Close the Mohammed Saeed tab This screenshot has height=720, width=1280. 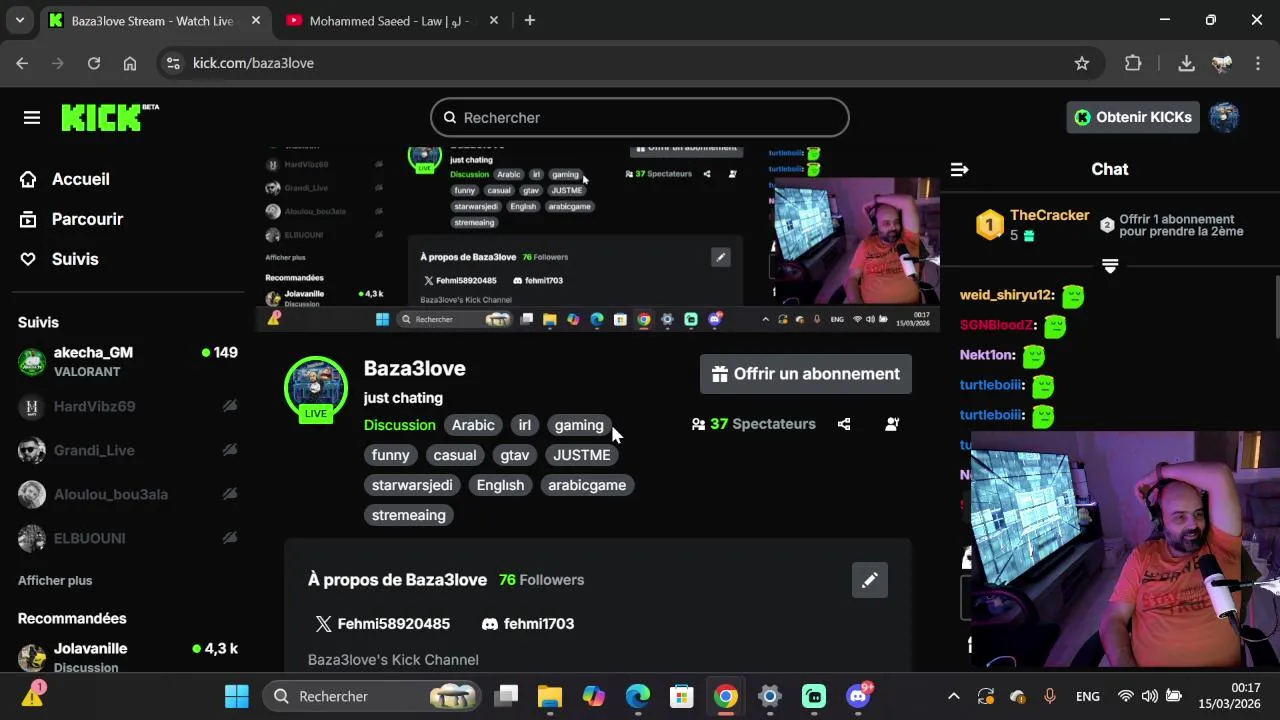click(x=494, y=20)
